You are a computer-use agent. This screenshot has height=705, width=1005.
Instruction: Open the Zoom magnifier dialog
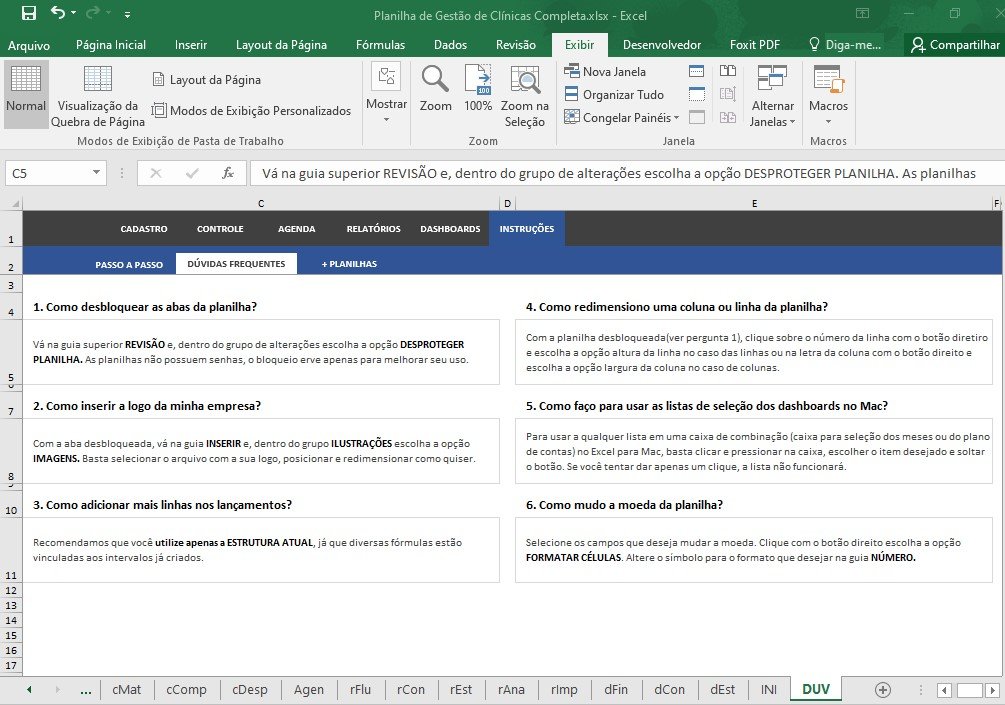click(435, 90)
